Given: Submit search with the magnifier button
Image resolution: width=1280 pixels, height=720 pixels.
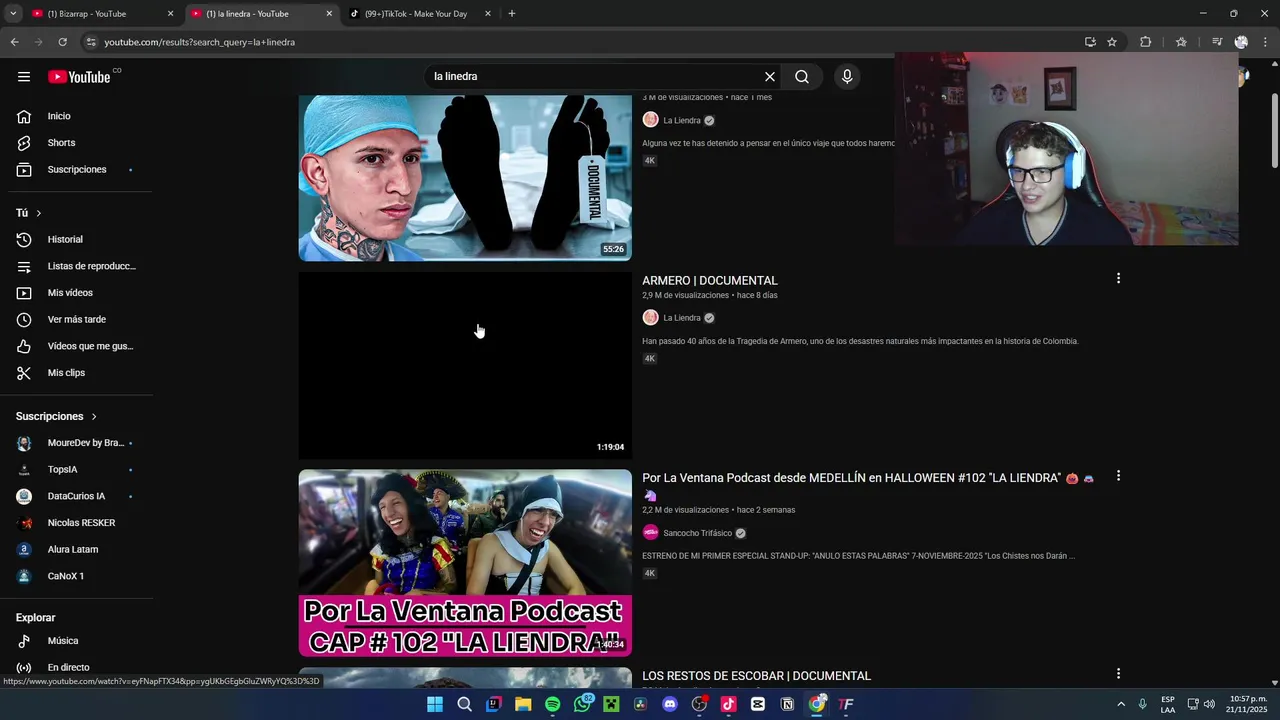Looking at the screenshot, I should (x=802, y=77).
